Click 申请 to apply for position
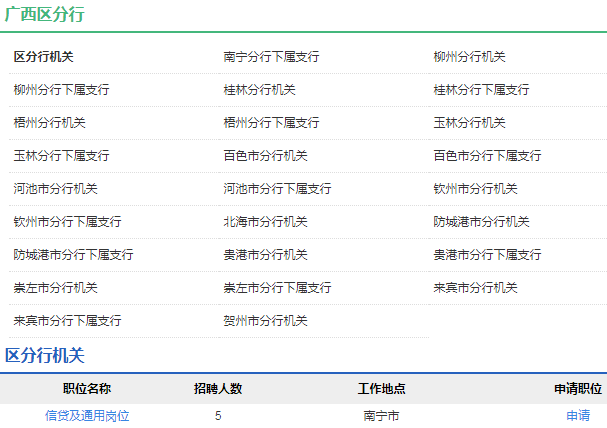Viewport: 607px width, 428px height. [578, 415]
